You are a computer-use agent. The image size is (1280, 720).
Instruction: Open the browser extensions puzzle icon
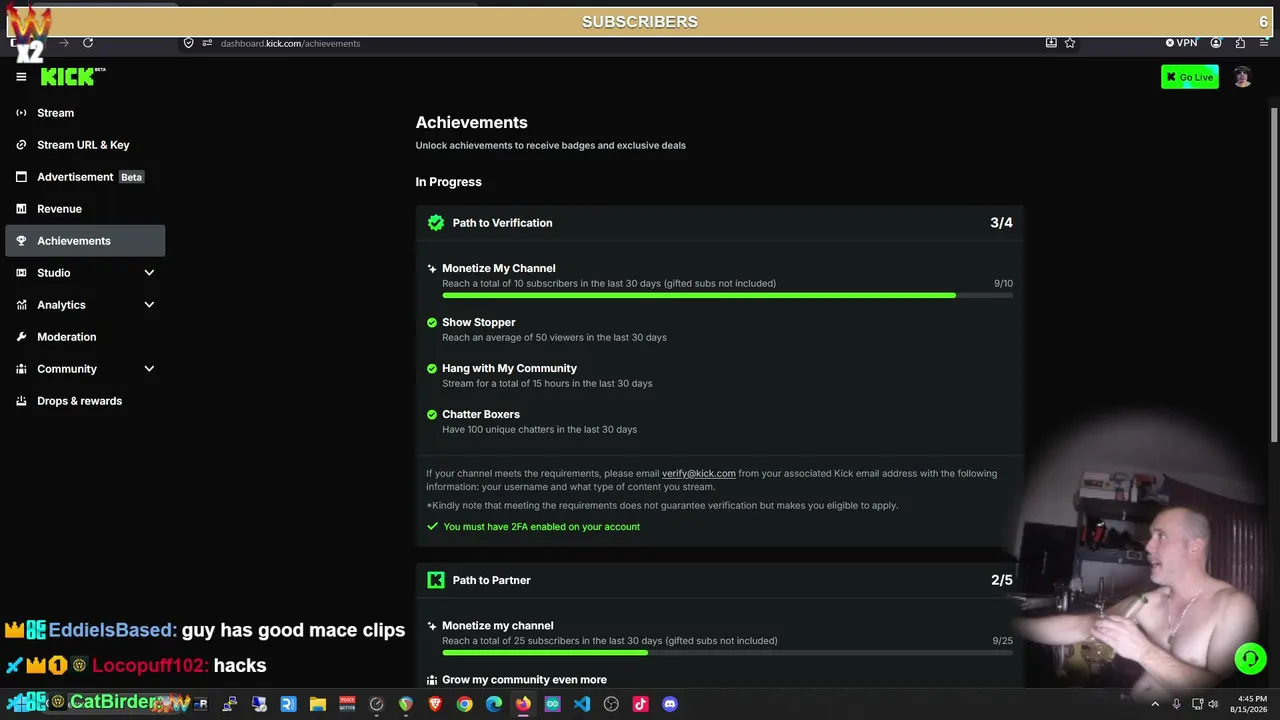point(1240,43)
